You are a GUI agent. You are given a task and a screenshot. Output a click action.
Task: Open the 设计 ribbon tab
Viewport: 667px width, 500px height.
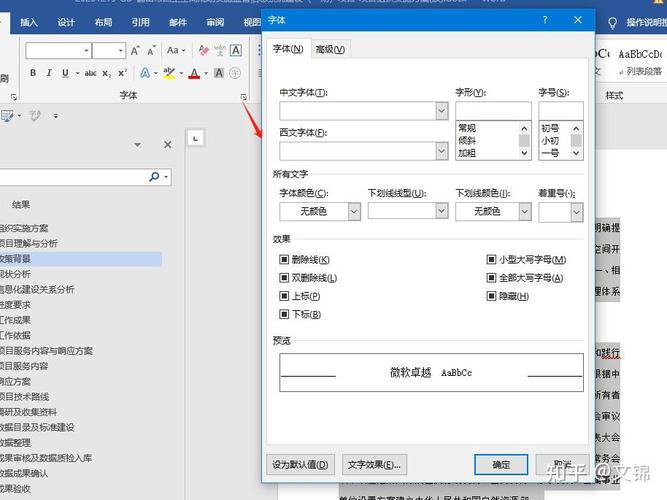[x=66, y=23]
